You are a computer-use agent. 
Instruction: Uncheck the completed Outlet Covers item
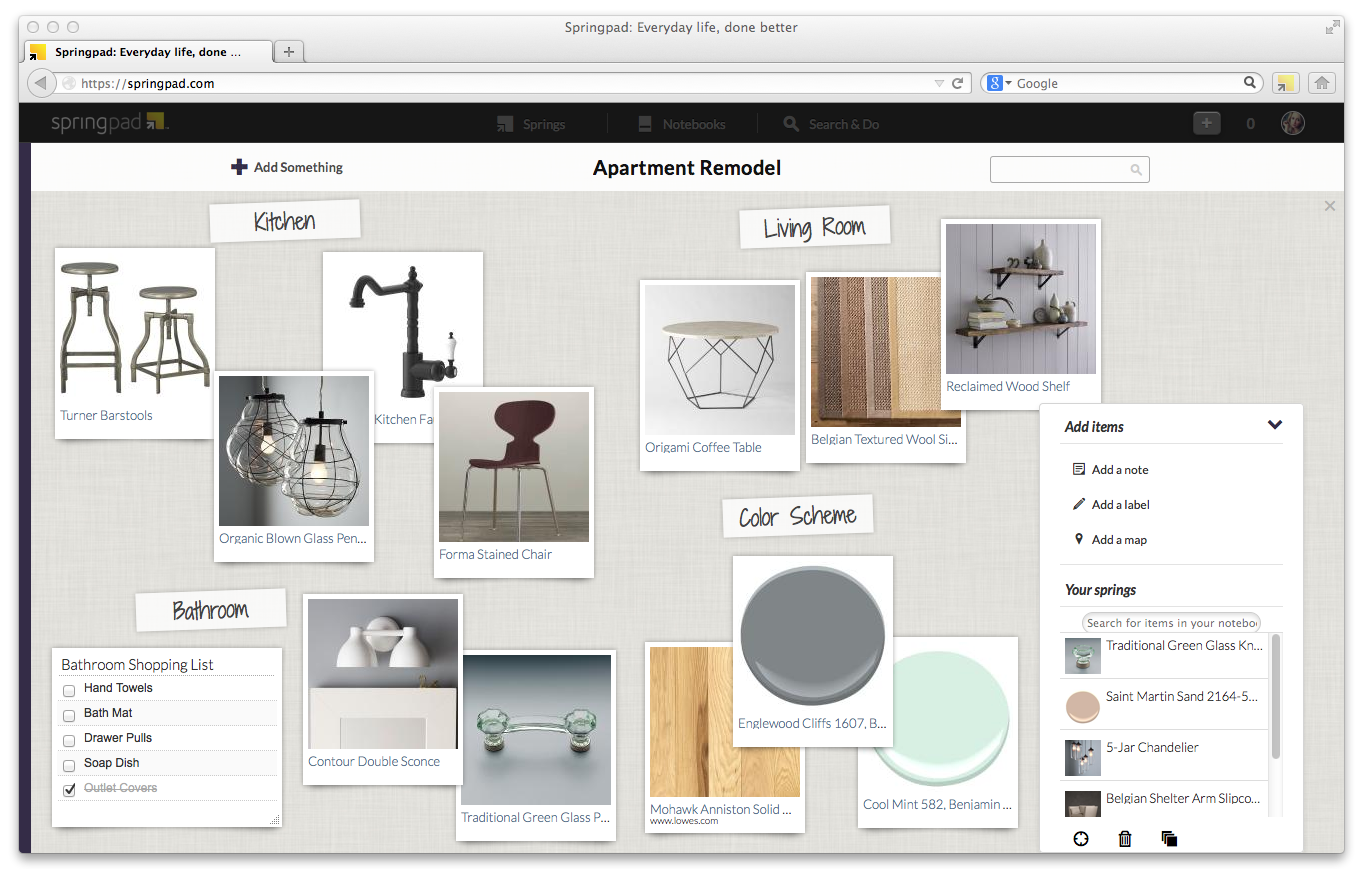(x=69, y=789)
